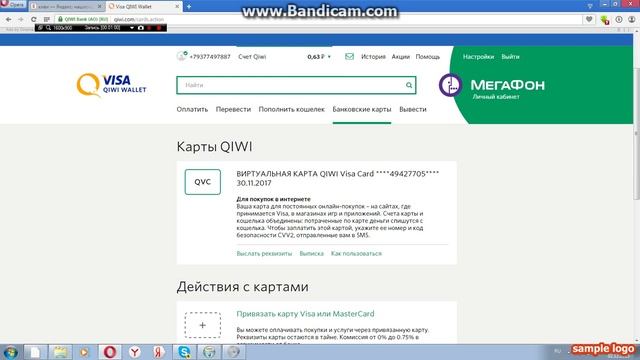
Task: Open the Opera taskbar icon
Action: point(109,352)
